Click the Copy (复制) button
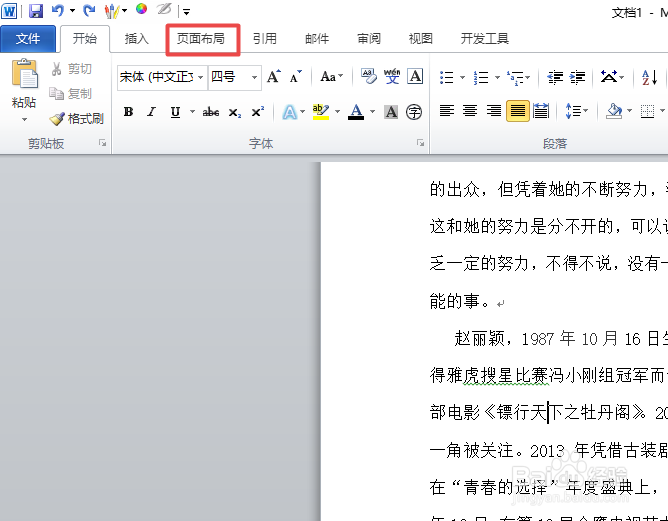This screenshot has width=668, height=521. click(x=71, y=93)
